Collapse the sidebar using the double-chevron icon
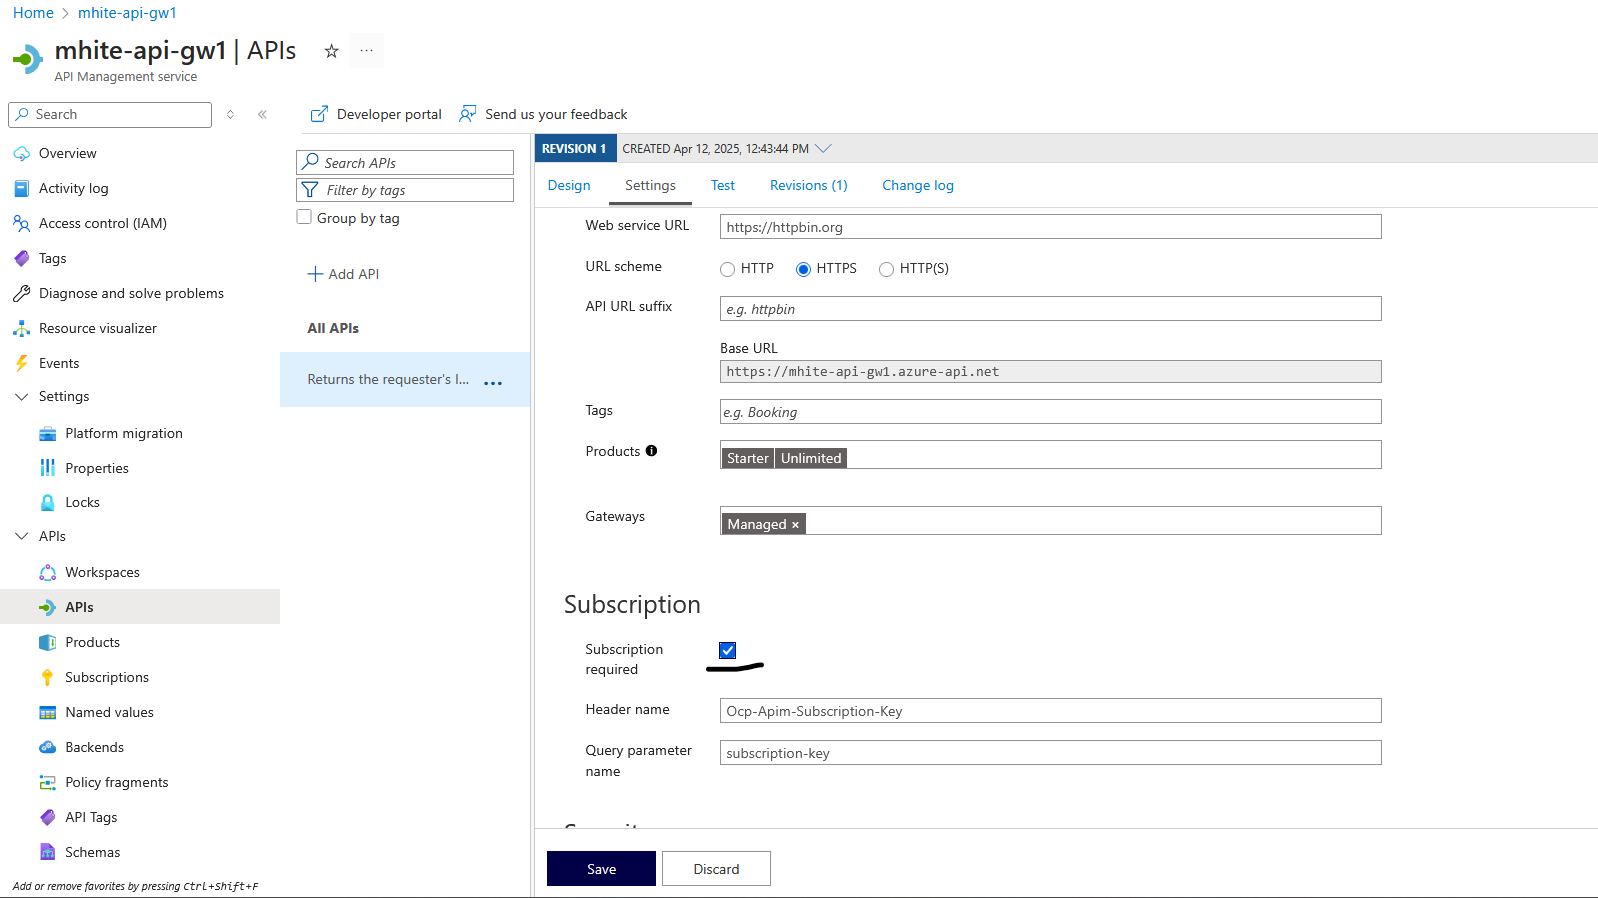 (262, 115)
